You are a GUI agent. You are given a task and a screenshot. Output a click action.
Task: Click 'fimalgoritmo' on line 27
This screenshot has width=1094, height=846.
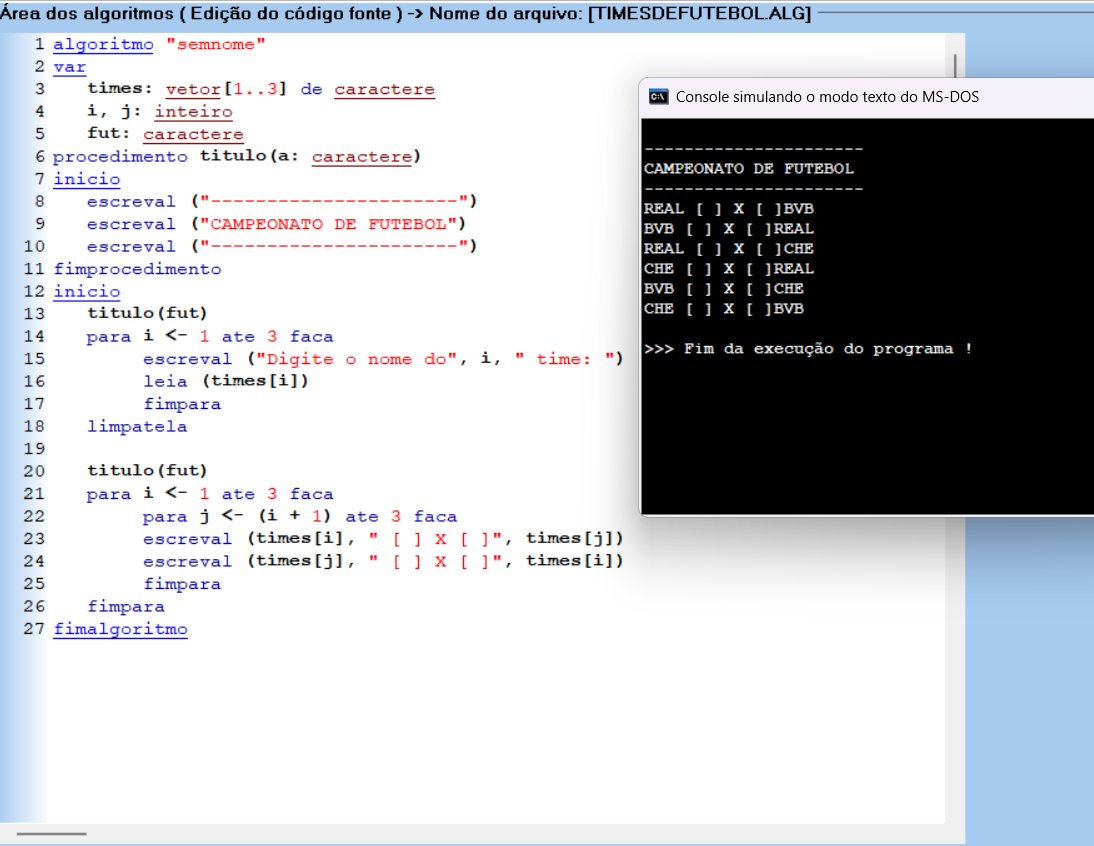click(120, 629)
